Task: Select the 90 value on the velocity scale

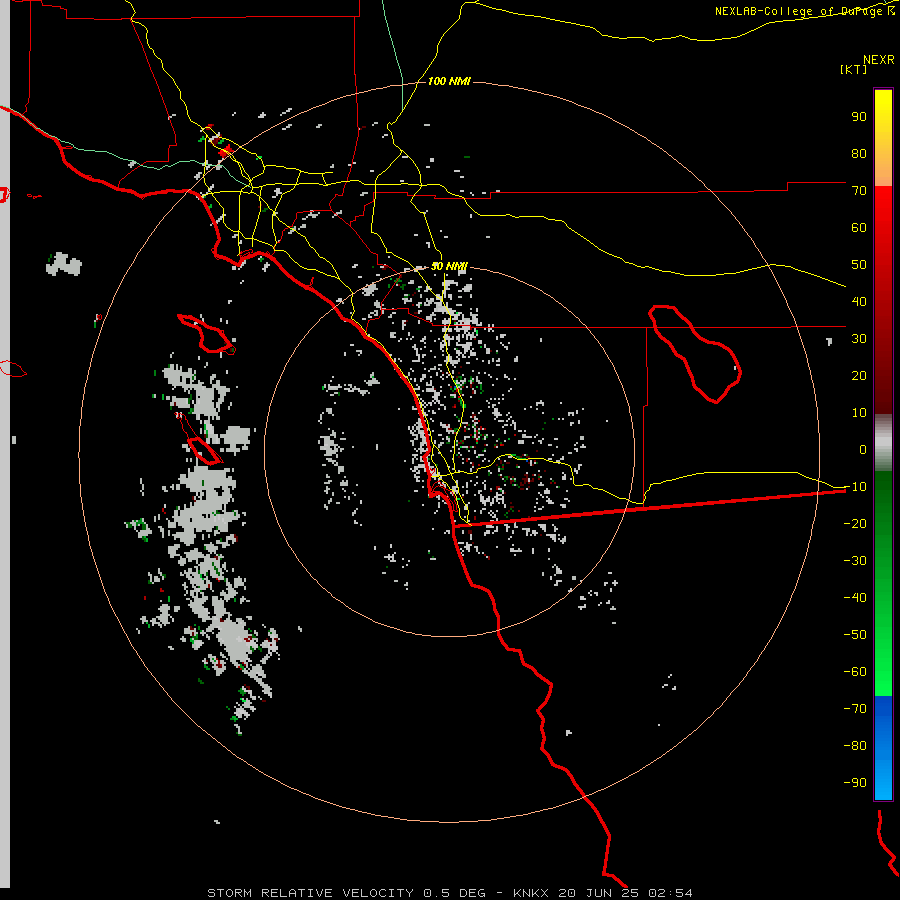Action: click(859, 117)
